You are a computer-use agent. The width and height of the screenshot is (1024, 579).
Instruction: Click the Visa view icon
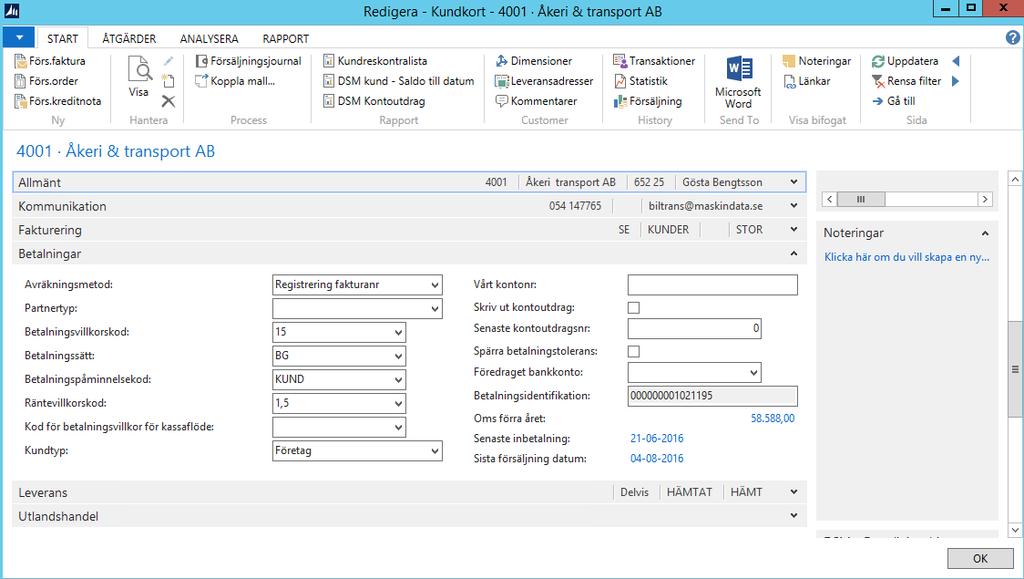click(x=138, y=76)
